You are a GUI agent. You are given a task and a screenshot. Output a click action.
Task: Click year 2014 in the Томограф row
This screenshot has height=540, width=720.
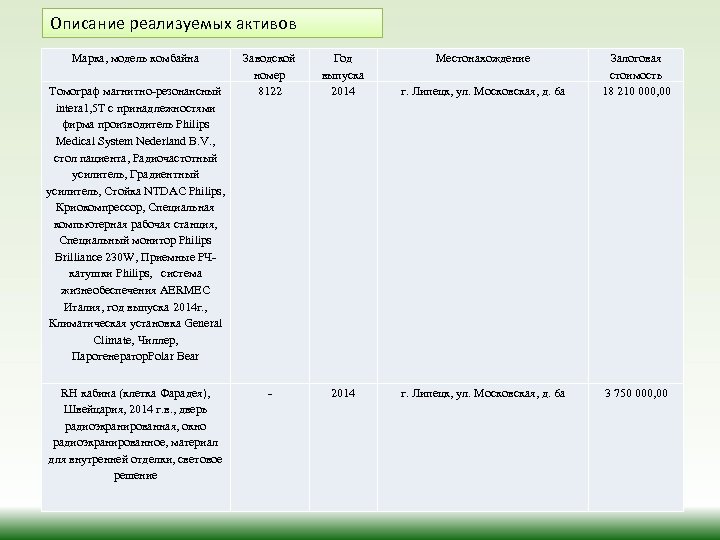click(343, 91)
